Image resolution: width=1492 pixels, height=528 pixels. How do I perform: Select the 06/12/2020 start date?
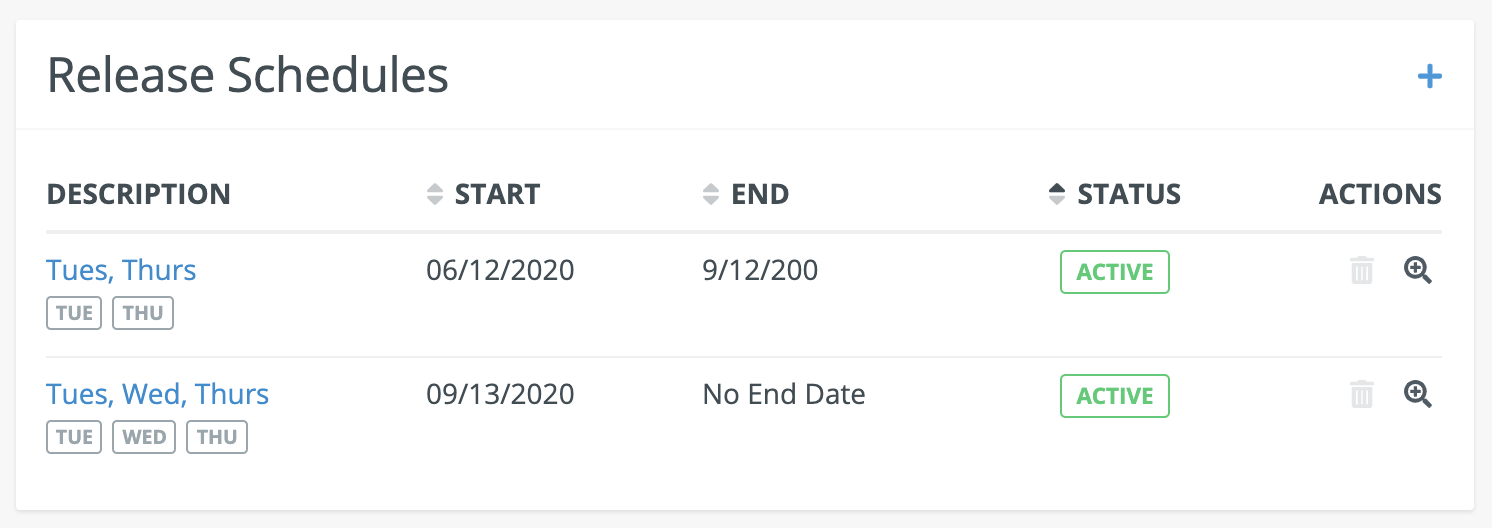pyautogui.click(x=500, y=270)
